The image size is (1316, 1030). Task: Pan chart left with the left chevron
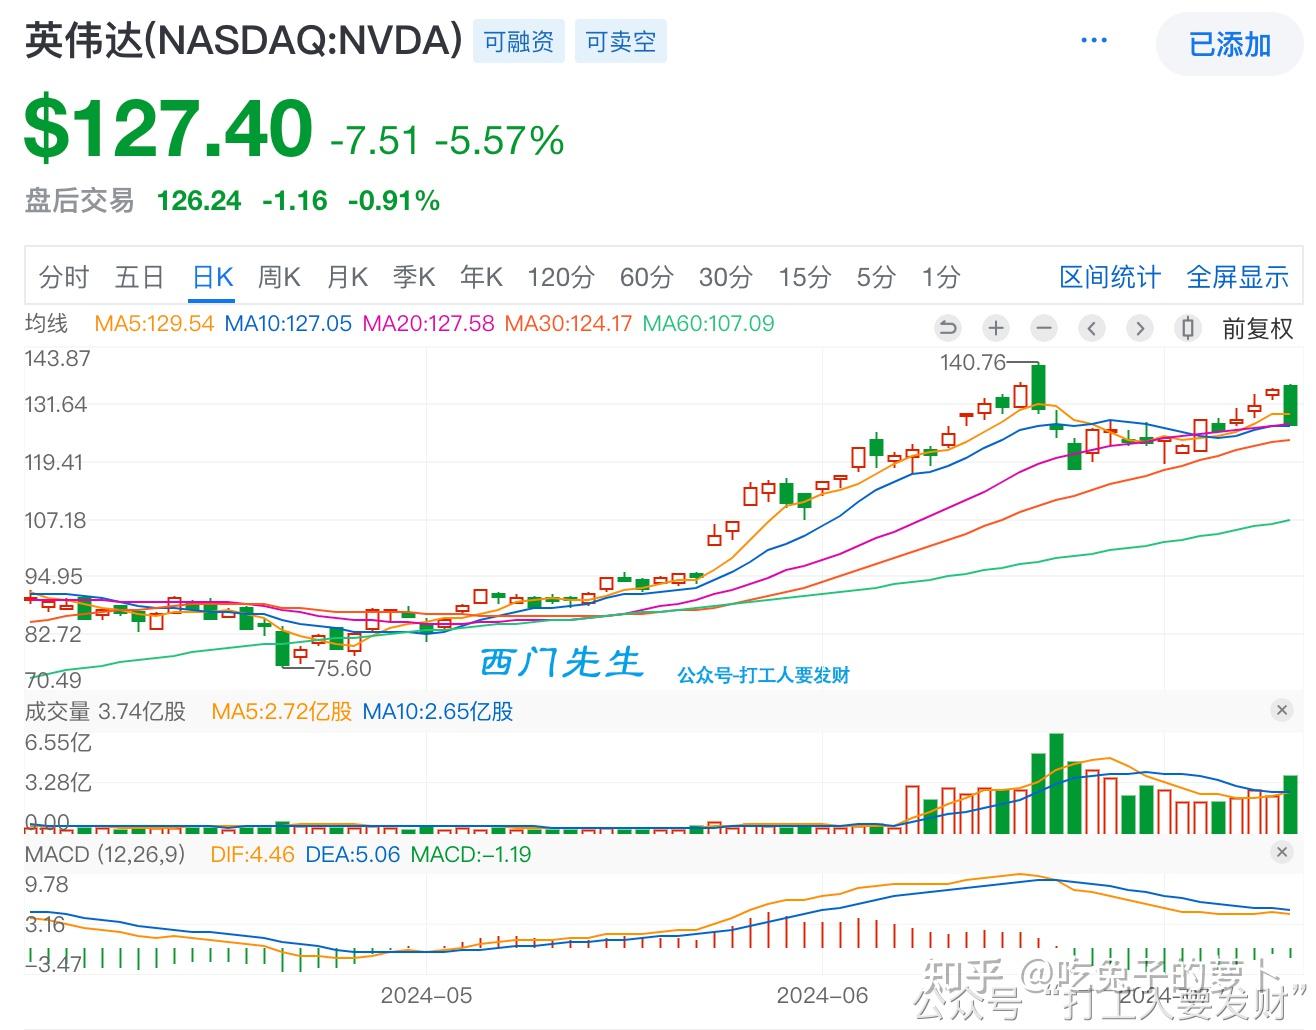1092,328
